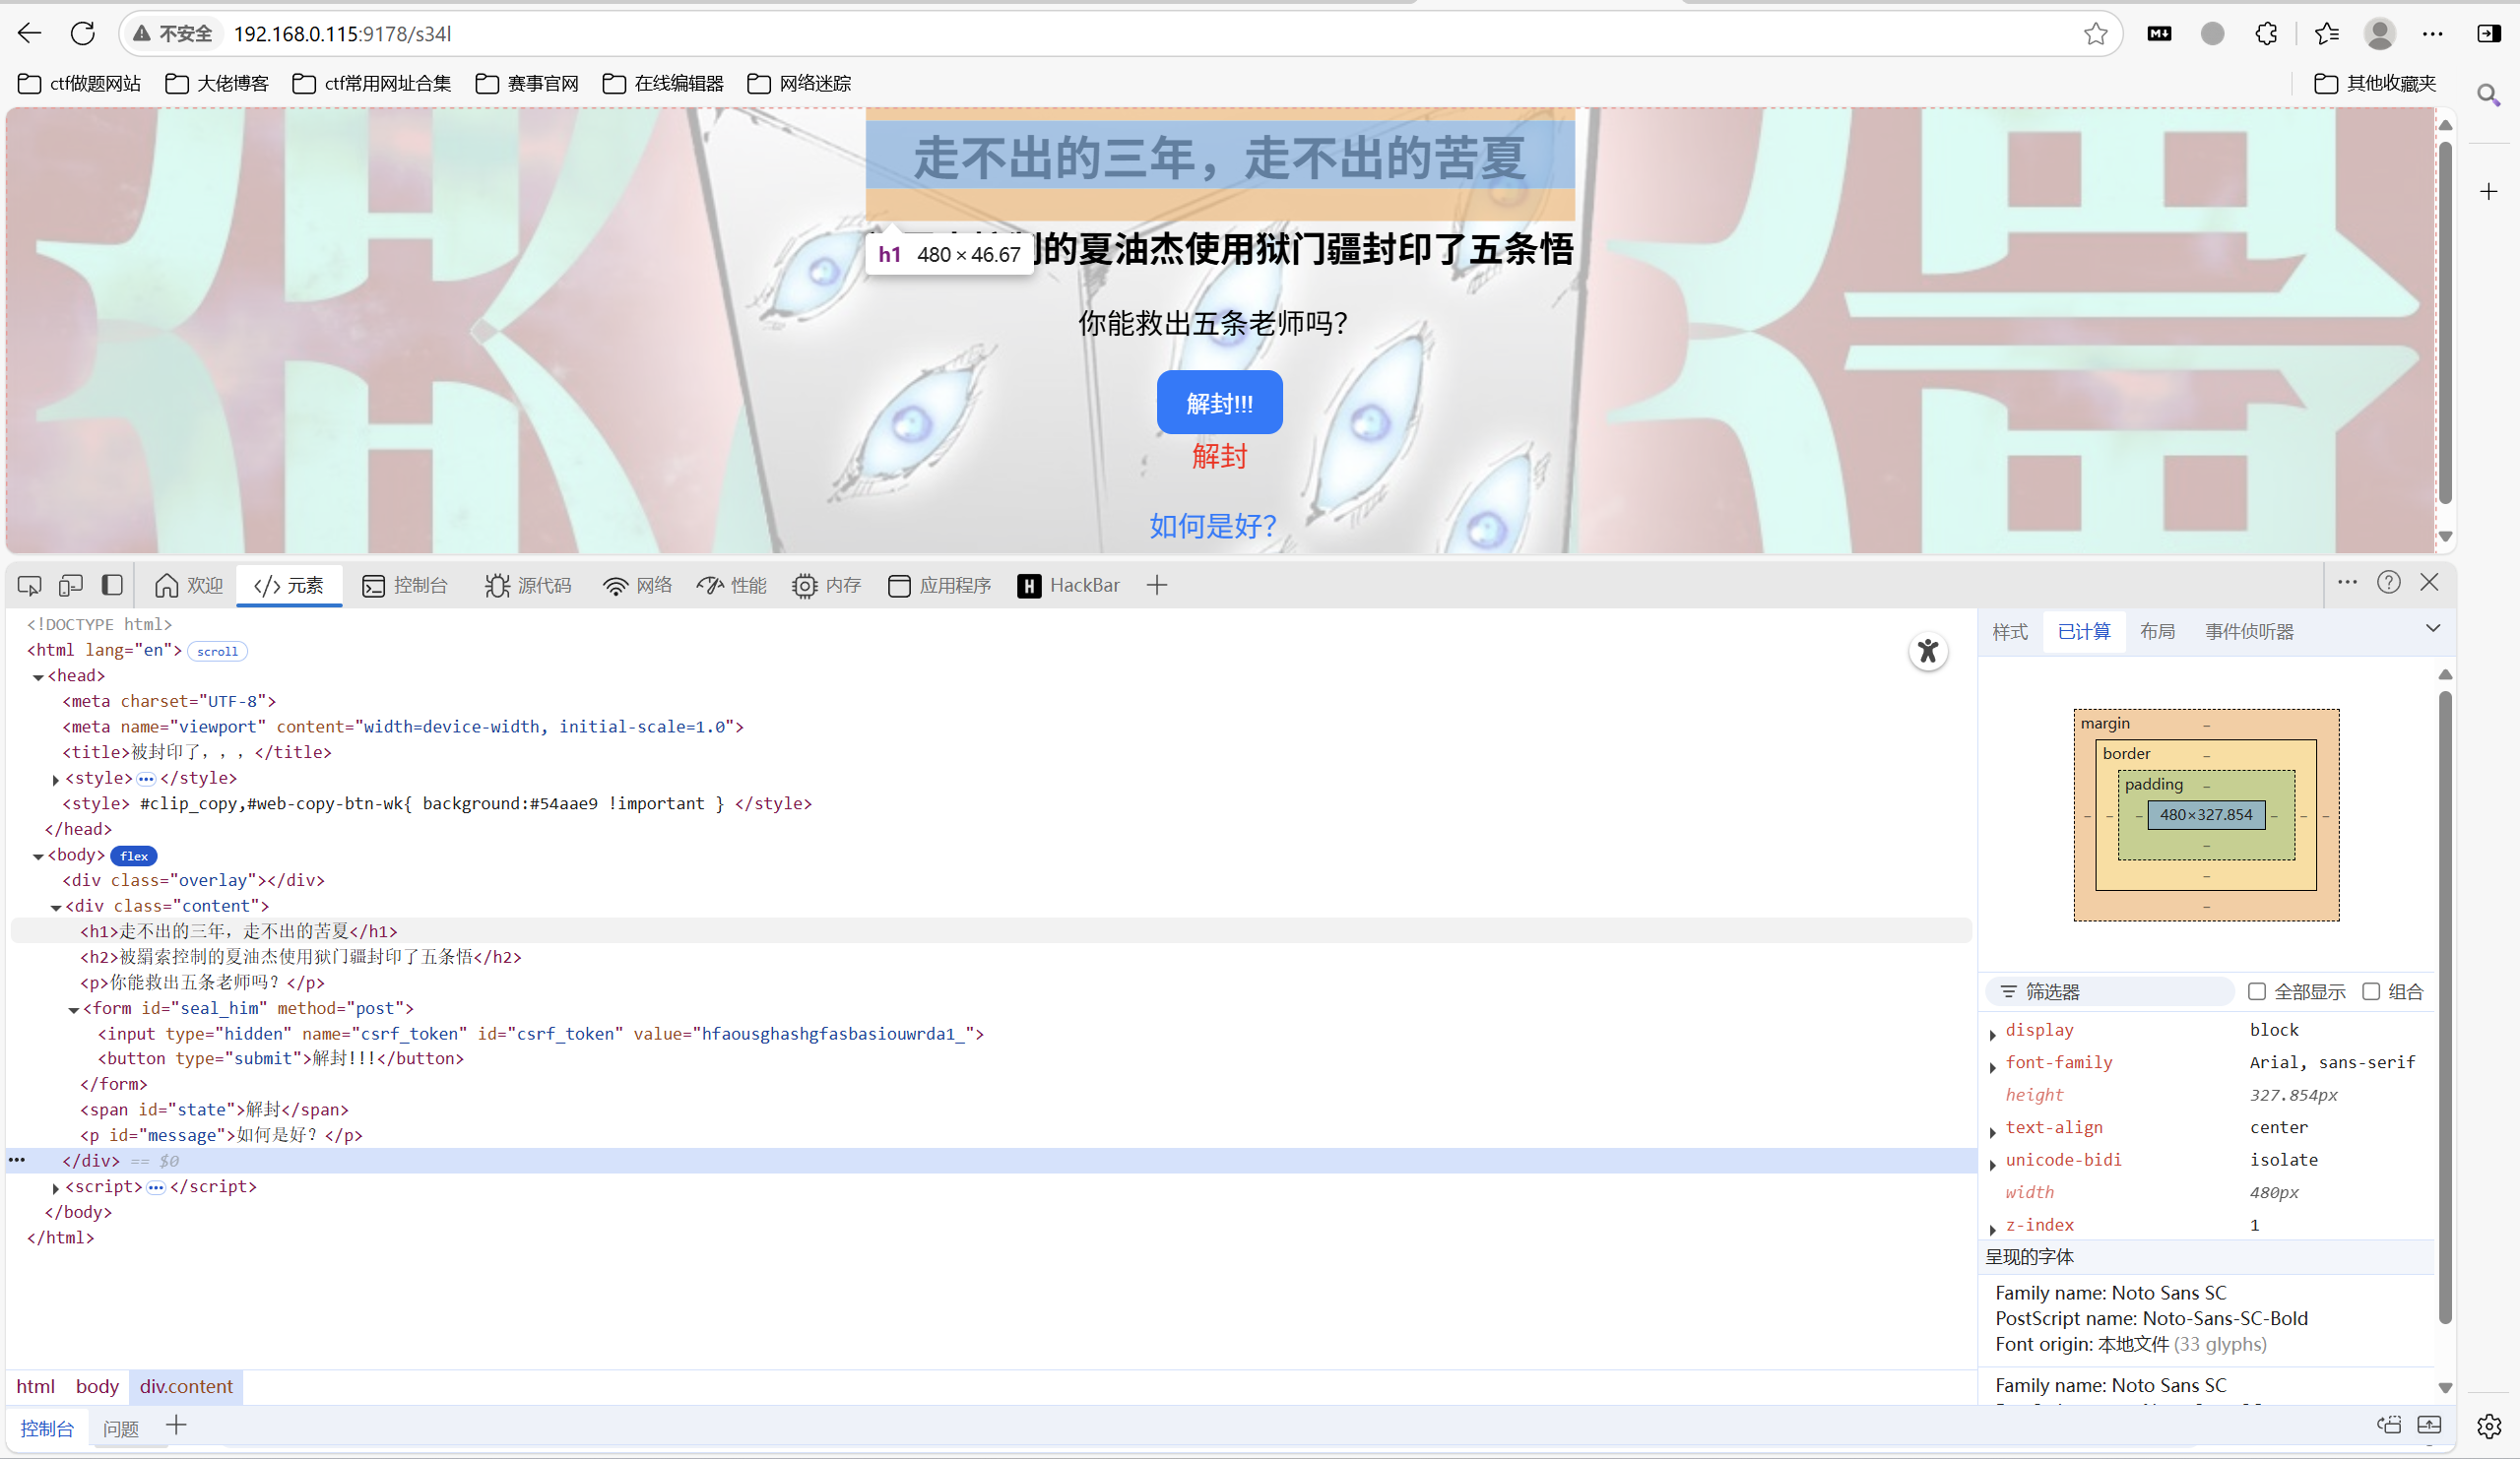The height and width of the screenshot is (1459, 2520).
Task: Open the 网络 tab
Action: 638,585
